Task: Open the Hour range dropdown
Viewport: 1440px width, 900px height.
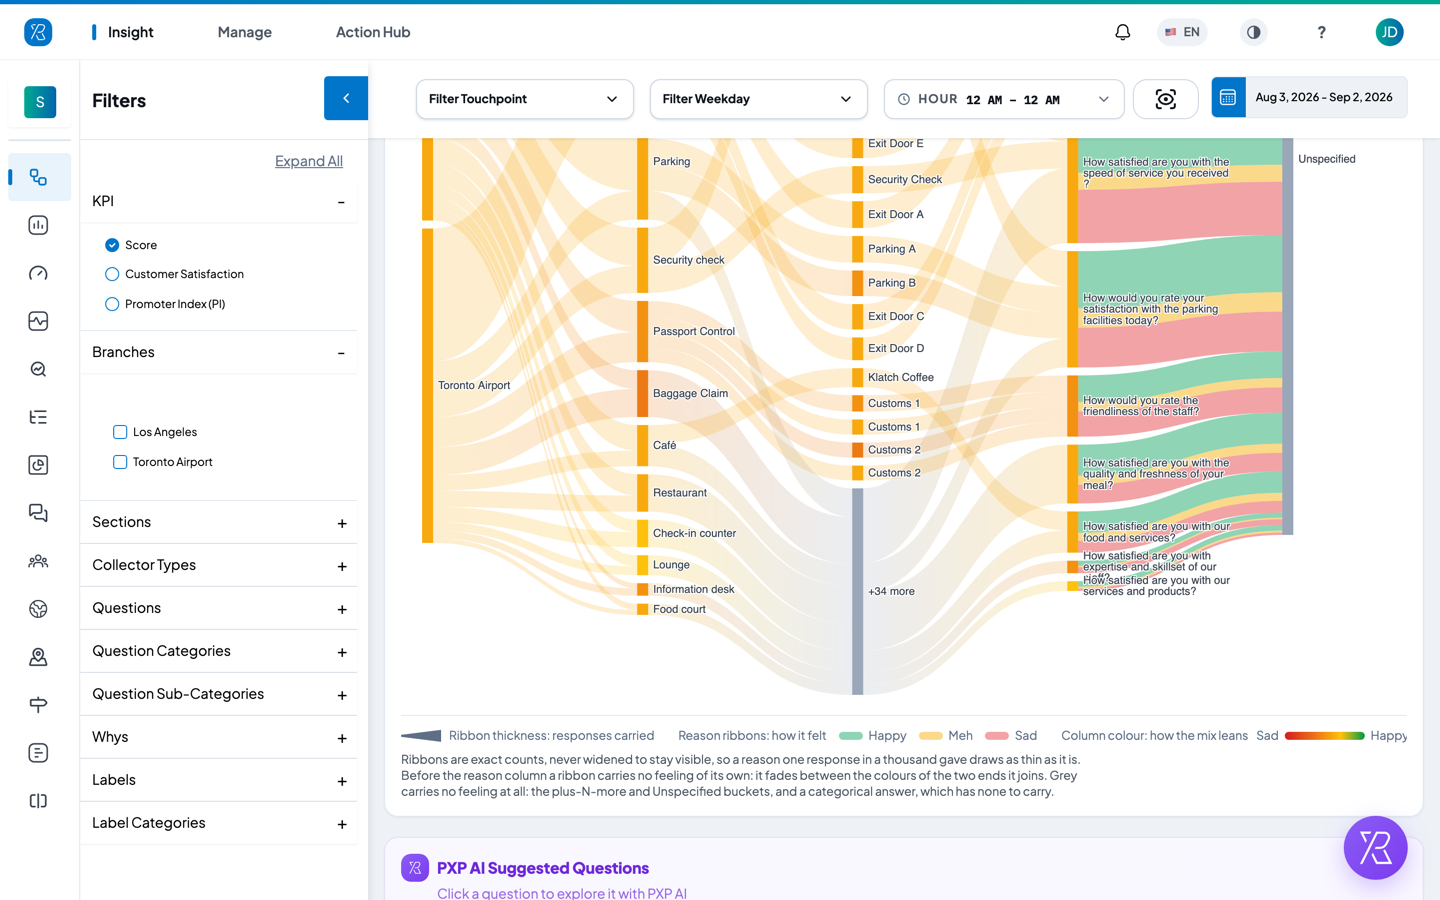Action: pyautogui.click(x=1004, y=99)
